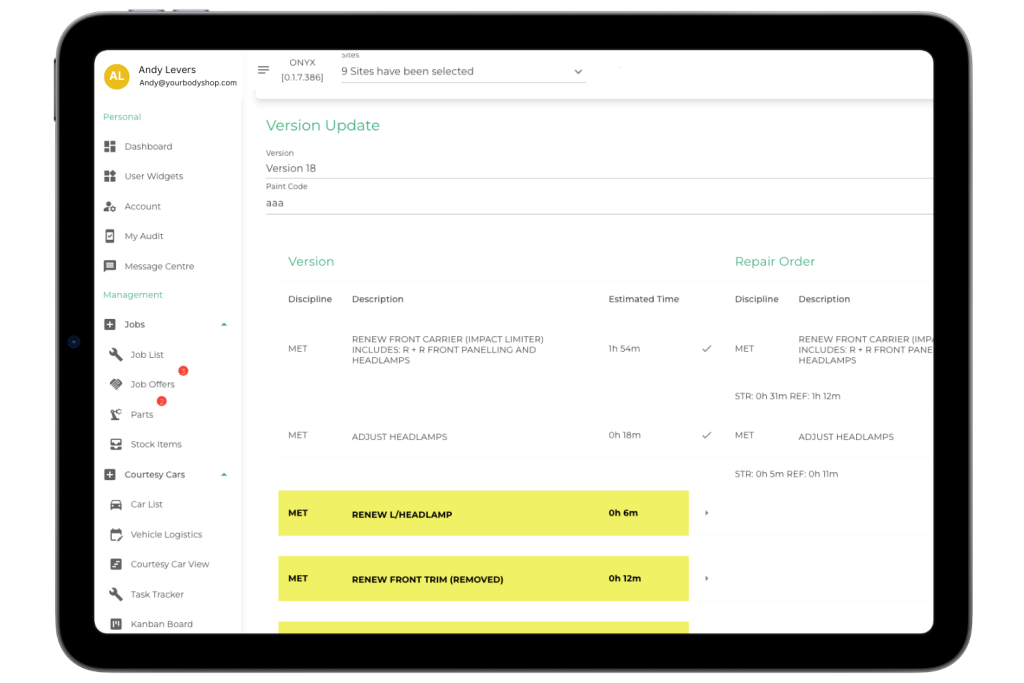
Task: Select the highlighted RENEW L/HEADLAMP row
Action: (483, 513)
